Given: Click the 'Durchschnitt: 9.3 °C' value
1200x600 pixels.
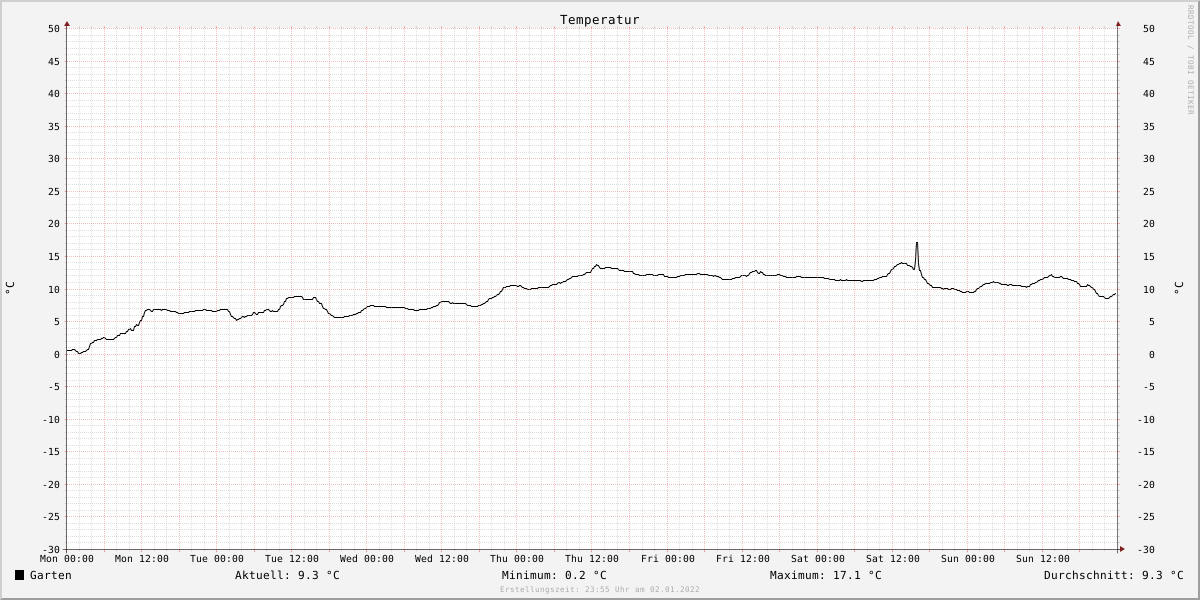Looking at the screenshot, I should (1113, 575).
